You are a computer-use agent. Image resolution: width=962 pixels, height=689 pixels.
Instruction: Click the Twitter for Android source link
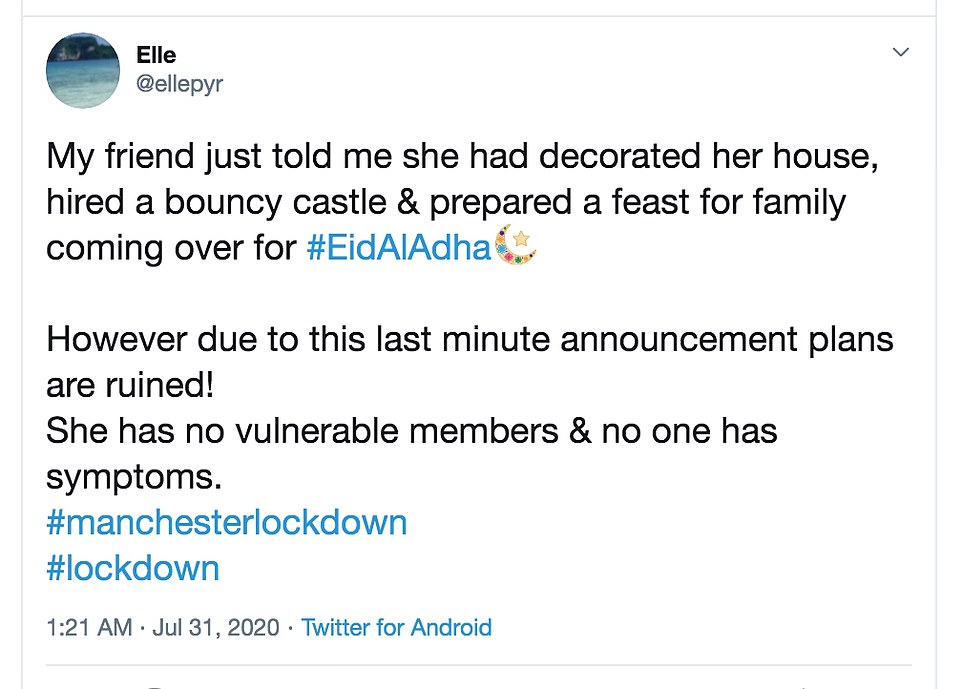396,628
